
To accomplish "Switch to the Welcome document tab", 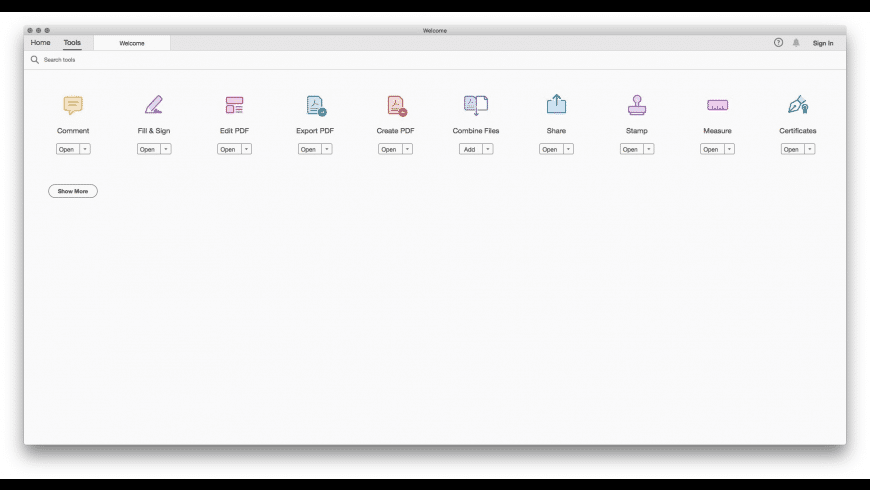I will coord(132,43).
